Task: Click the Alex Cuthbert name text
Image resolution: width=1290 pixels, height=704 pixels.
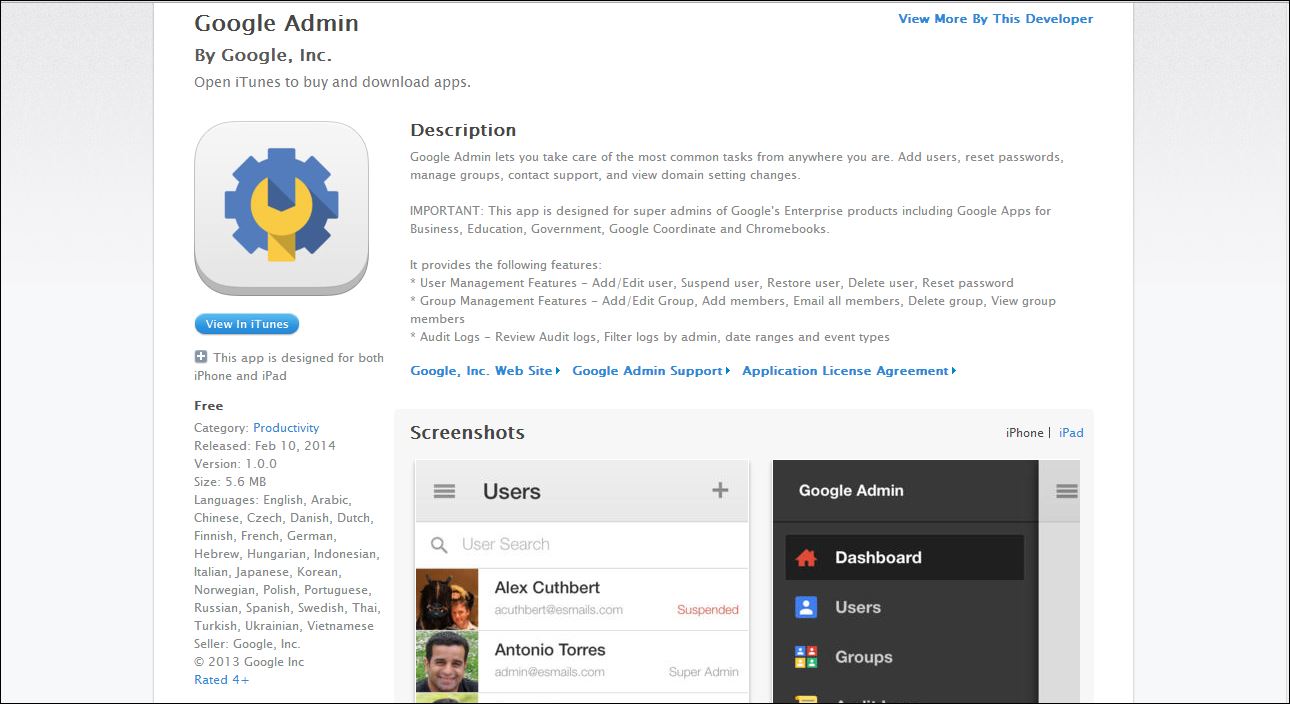Action: [x=547, y=588]
